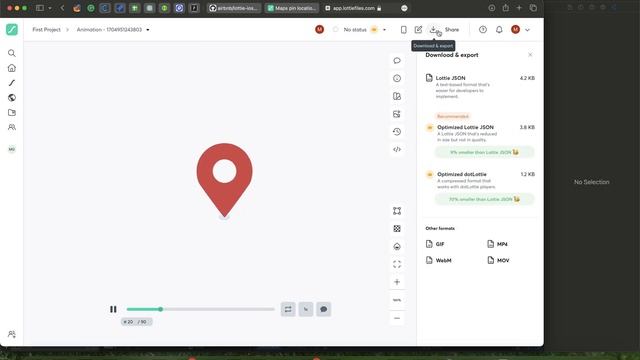
Task: Close the Download & export panel
Action: (x=530, y=55)
